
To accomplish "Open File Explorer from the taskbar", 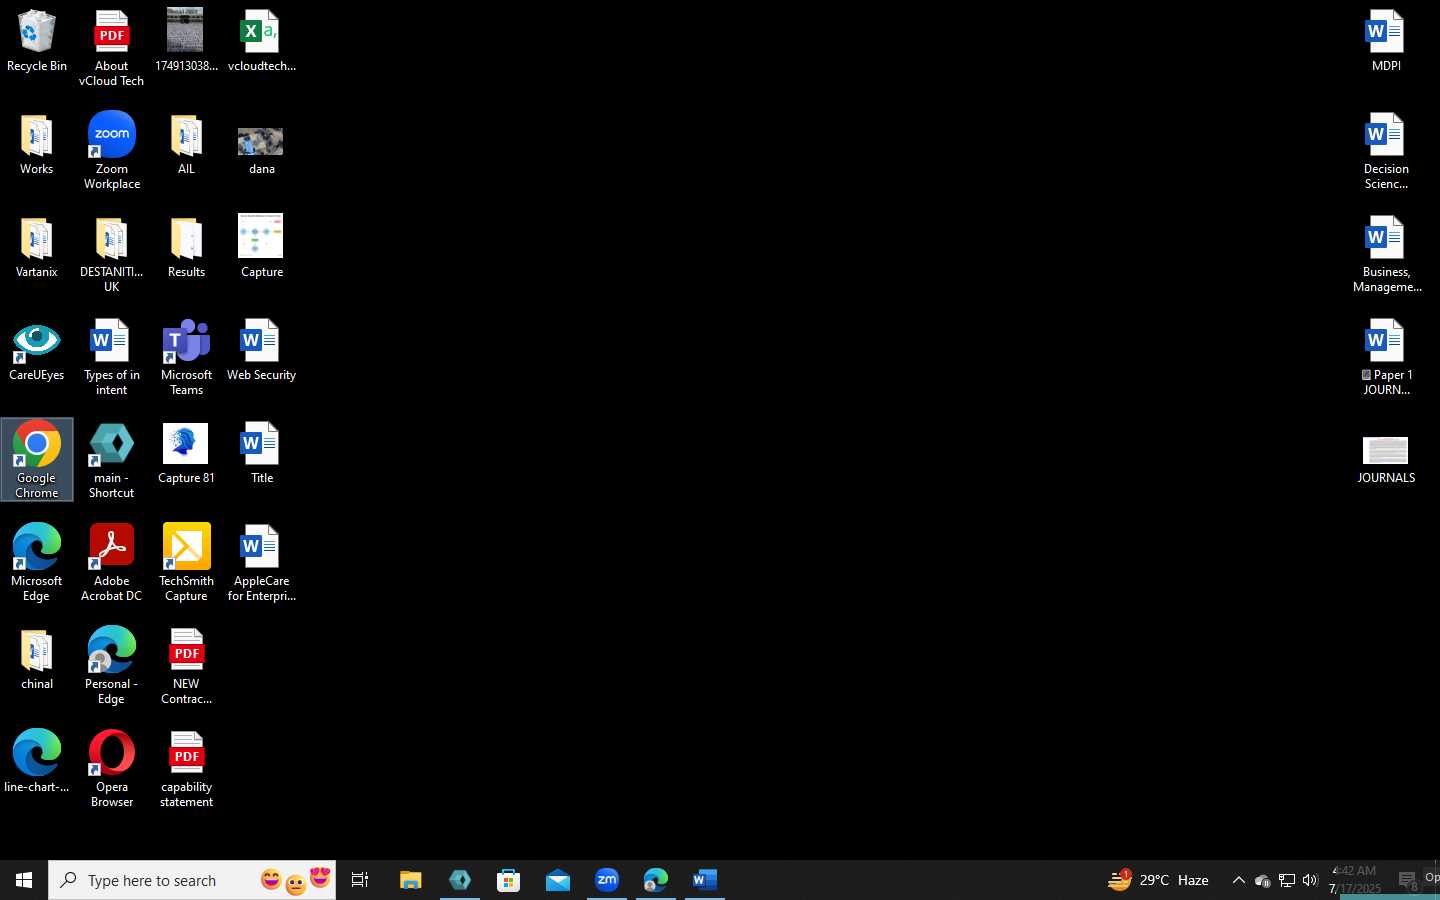I will pos(410,880).
